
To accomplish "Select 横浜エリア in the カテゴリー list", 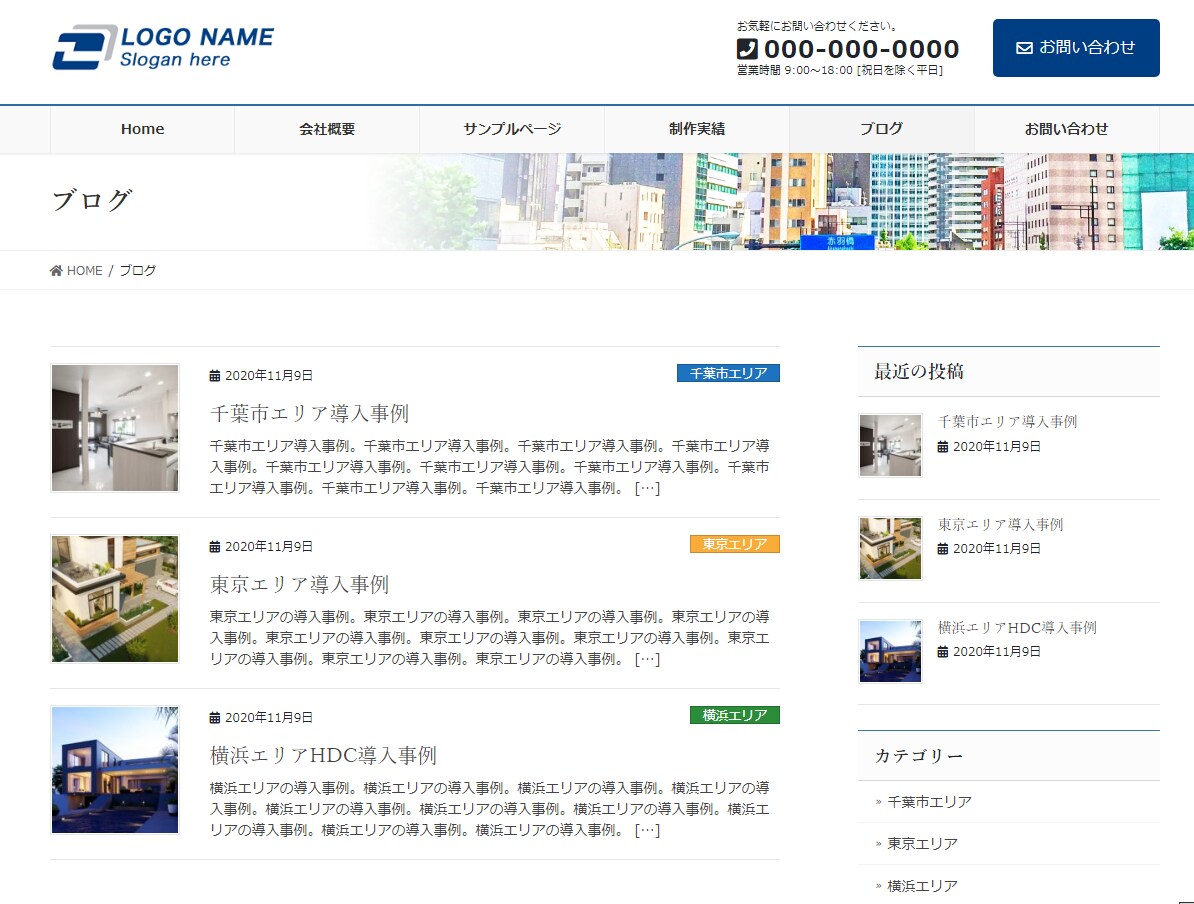I will (x=923, y=886).
